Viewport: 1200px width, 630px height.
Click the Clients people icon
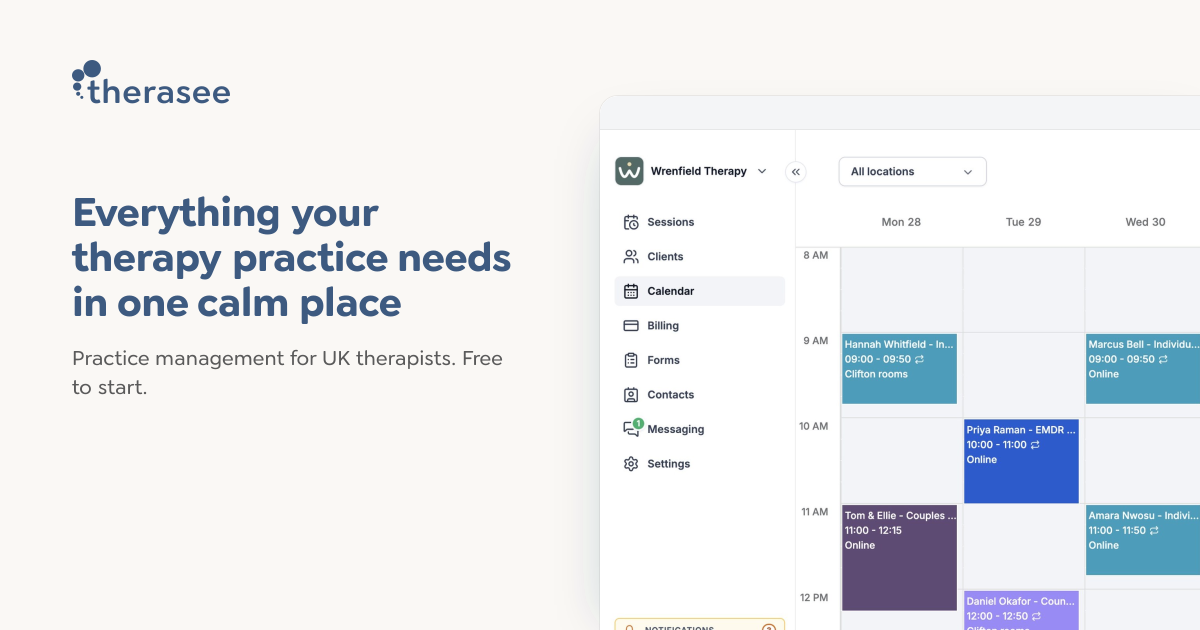point(631,257)
